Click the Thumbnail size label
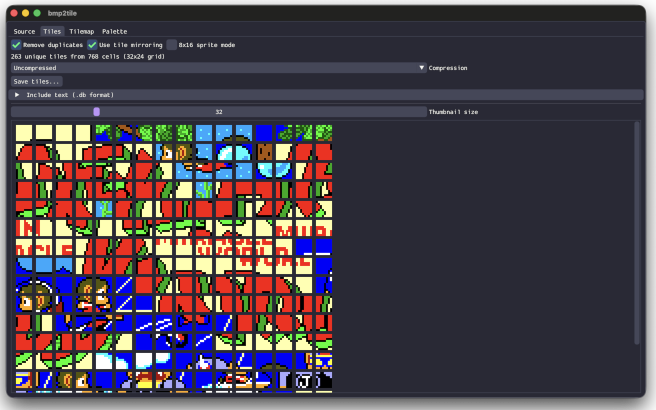The width and height of the screenshot is (656, 410). (453, 112)
